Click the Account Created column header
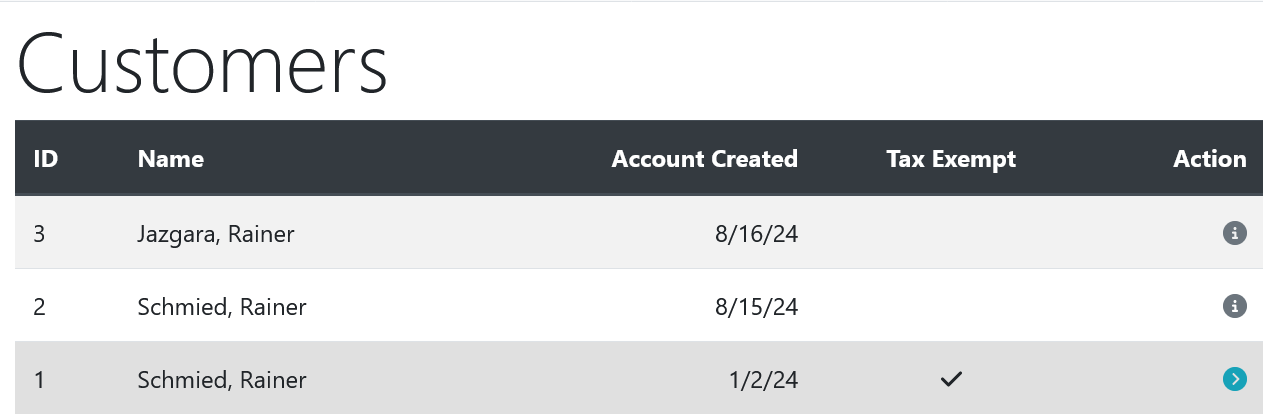 point(705,159)
